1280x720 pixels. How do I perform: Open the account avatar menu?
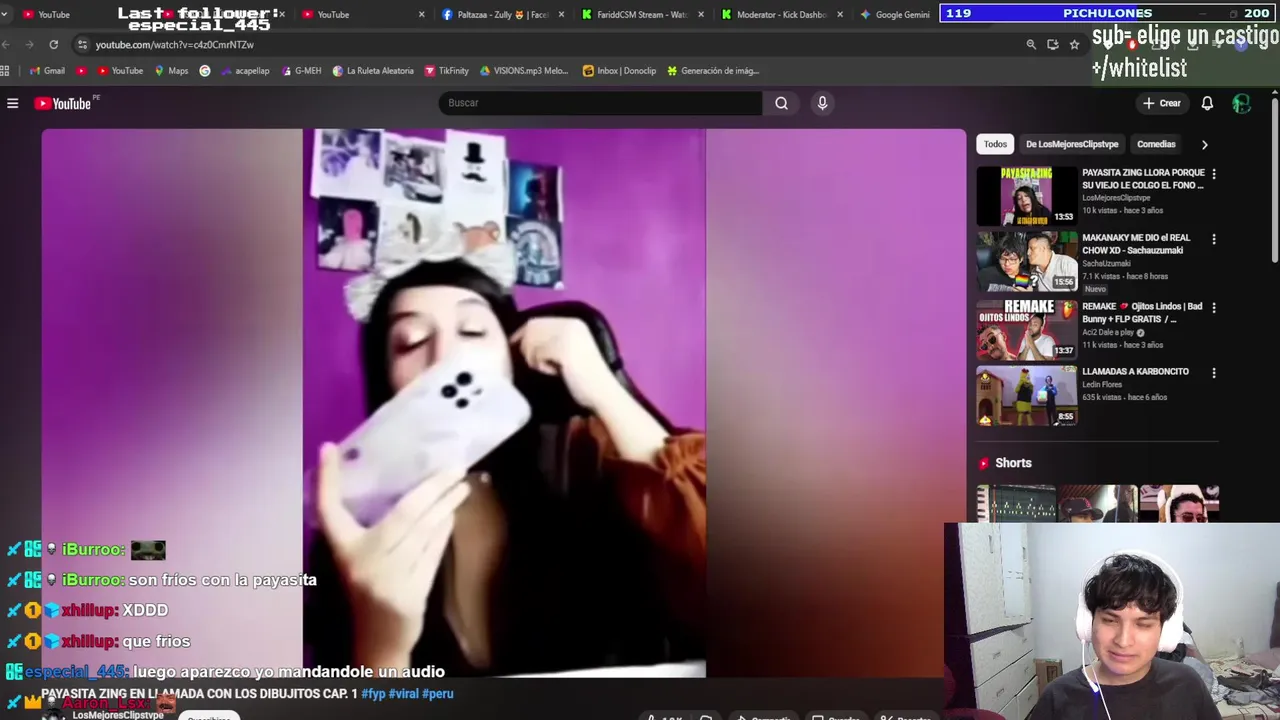[x=1241, y=103]
